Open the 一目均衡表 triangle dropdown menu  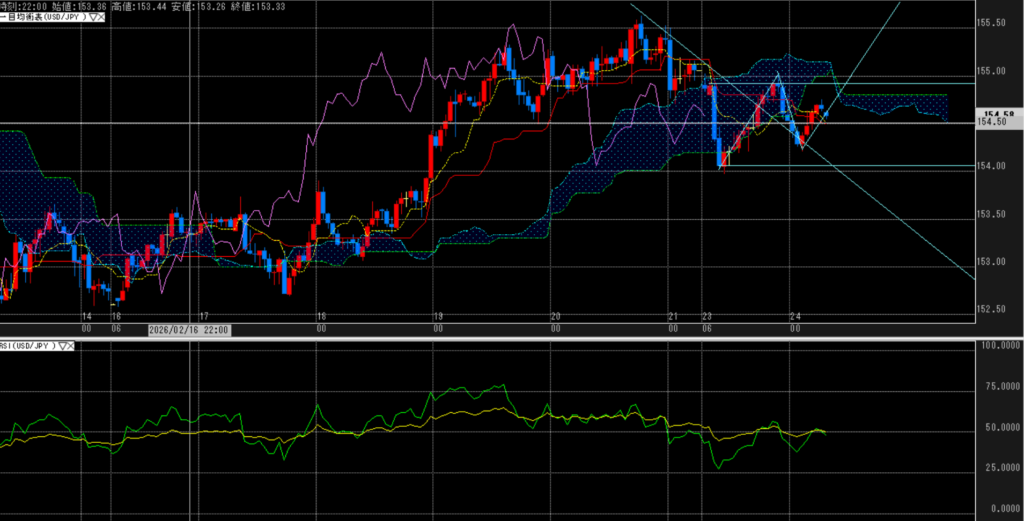93,18
